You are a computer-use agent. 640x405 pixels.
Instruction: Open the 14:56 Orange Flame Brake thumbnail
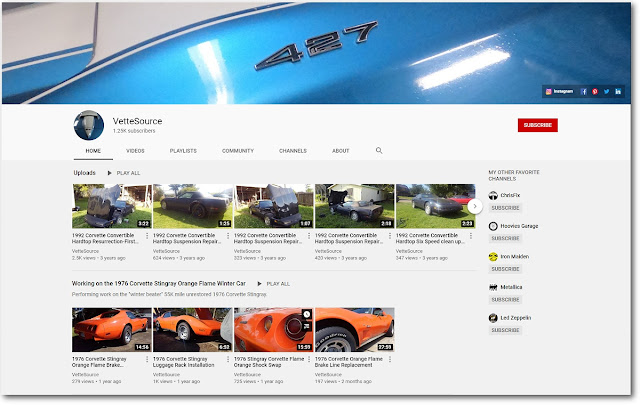click(x=112, y=330)
